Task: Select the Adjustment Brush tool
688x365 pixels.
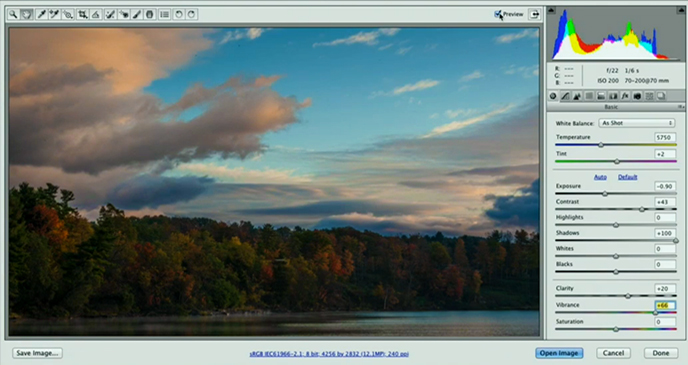Action: click(x=136, y=14)
